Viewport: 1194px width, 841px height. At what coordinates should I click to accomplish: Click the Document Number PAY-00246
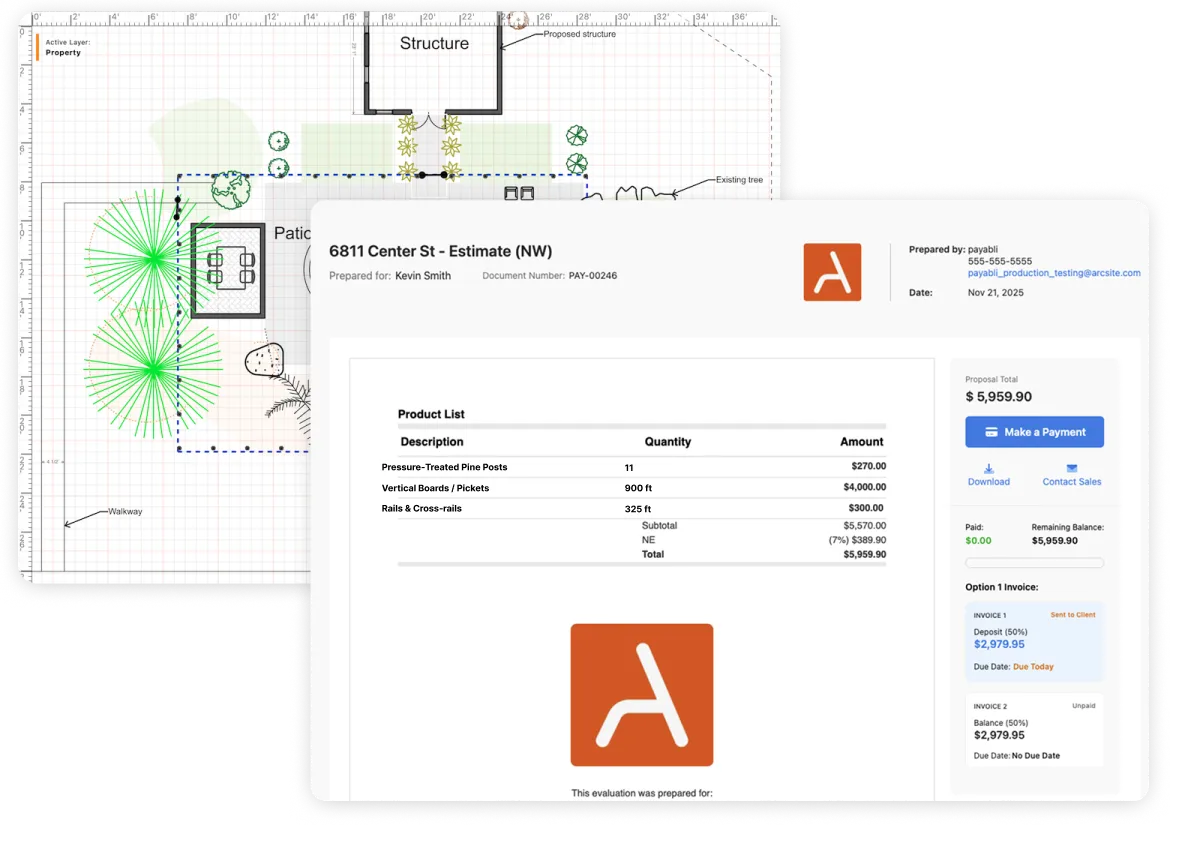point(592,276)
